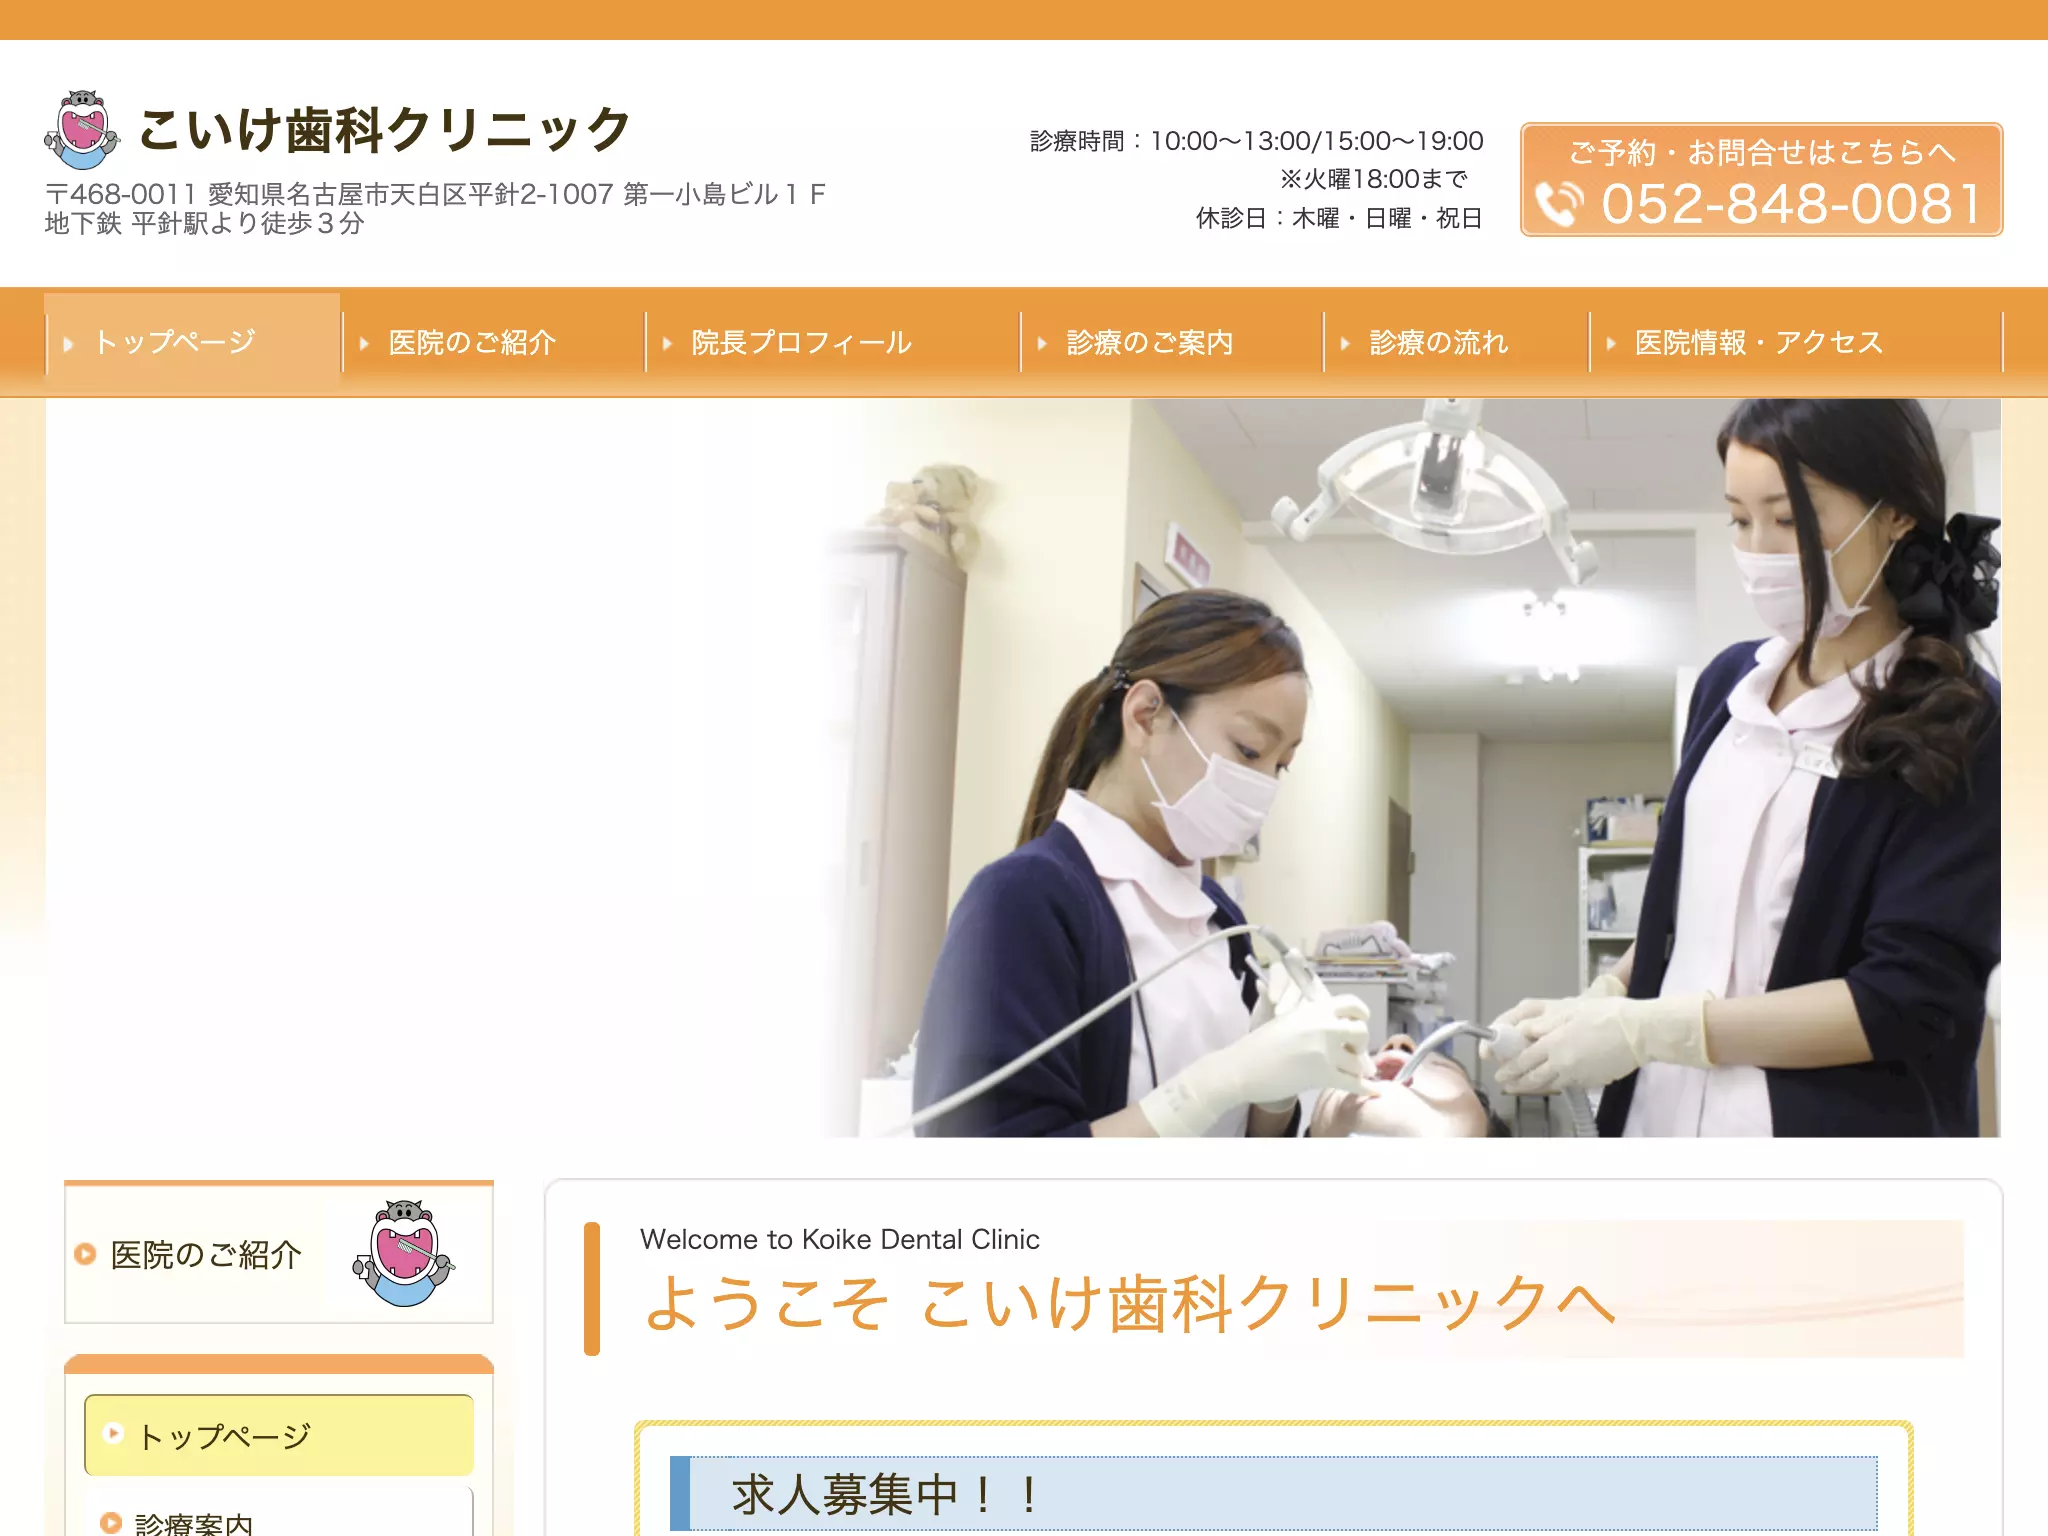Click the 052-848-0081 reservation phone banner
The image size is (2048, 1536).
(1761, 180)
